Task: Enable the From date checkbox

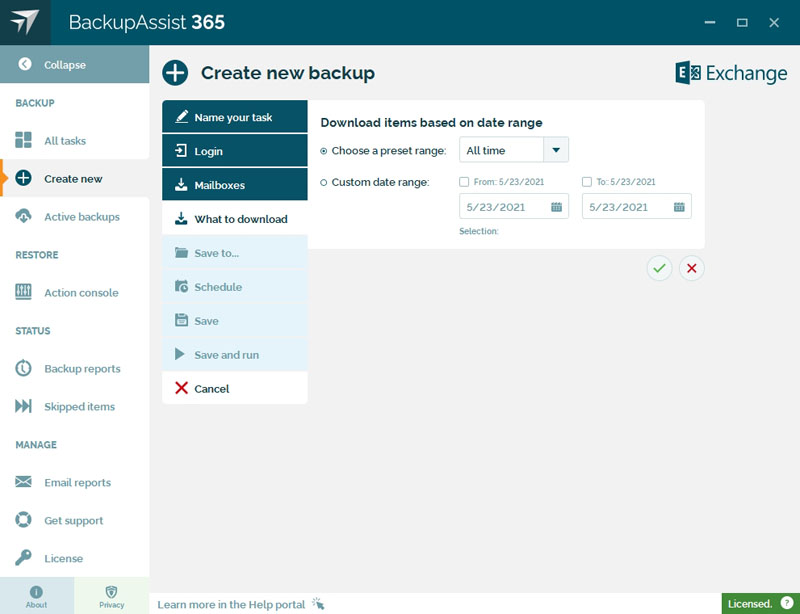Action: click(x=464, y=182)
